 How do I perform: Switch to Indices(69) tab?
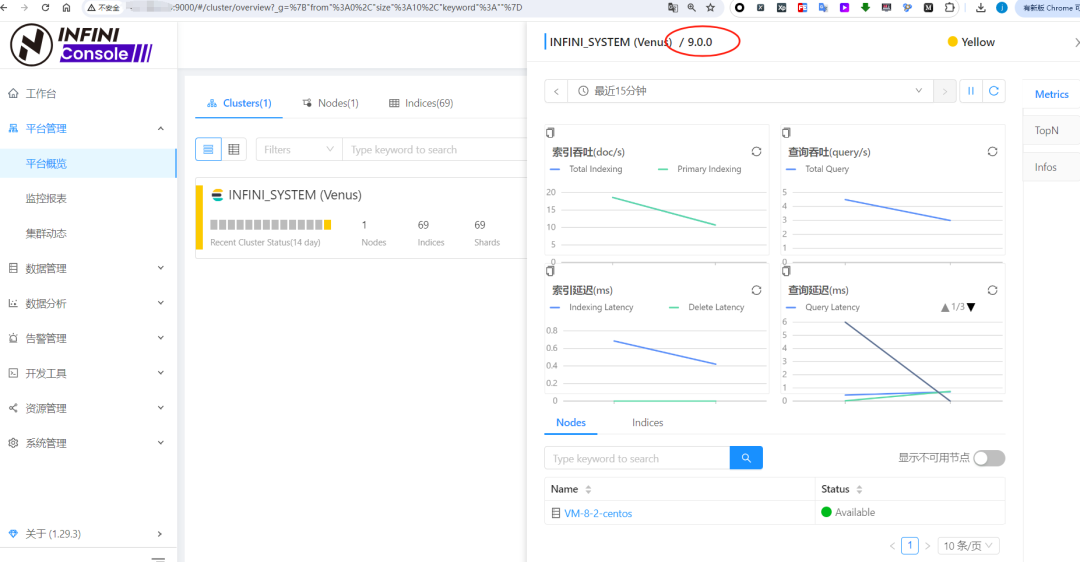[x=421, y=103]
